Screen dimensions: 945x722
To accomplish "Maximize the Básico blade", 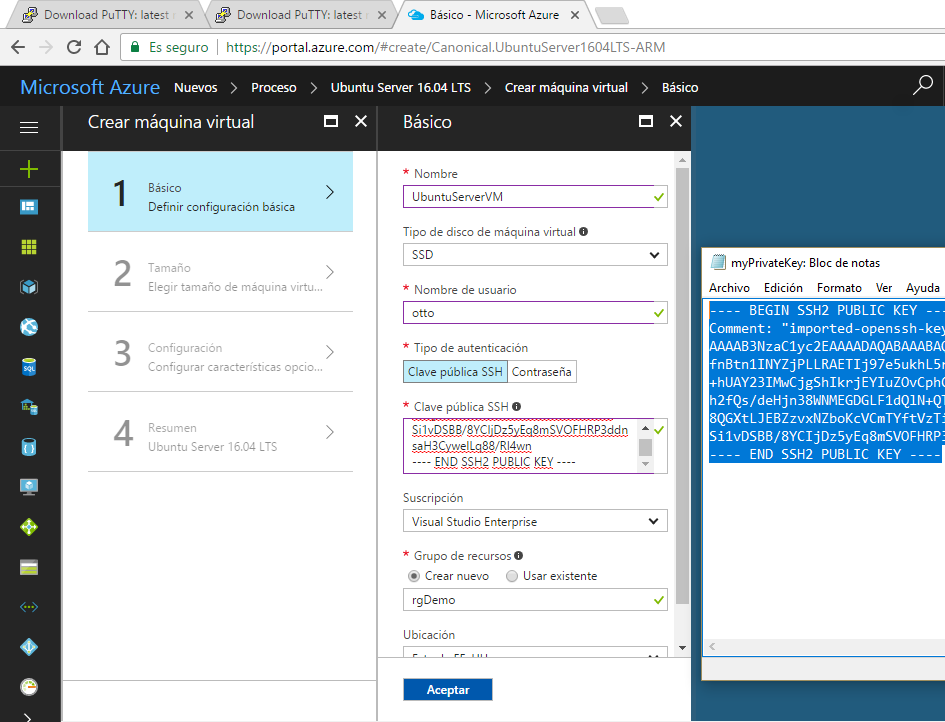I will [x=645, y=122].
